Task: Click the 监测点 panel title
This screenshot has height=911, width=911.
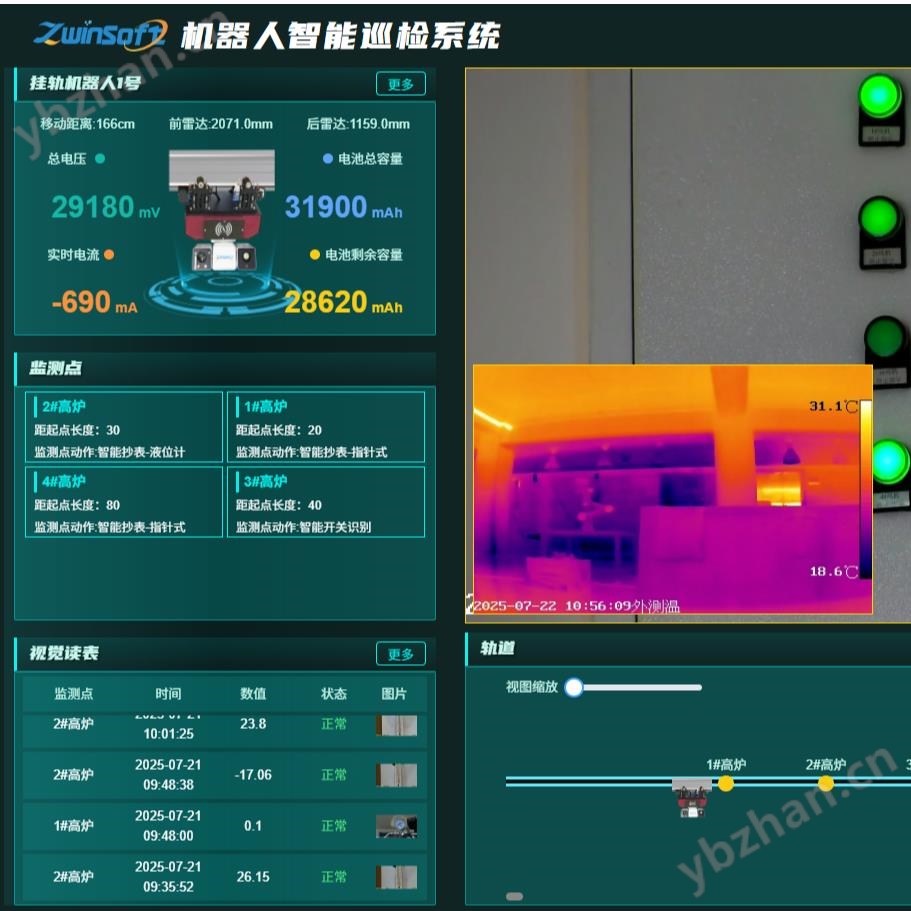Action: click(x=56, y=368)
